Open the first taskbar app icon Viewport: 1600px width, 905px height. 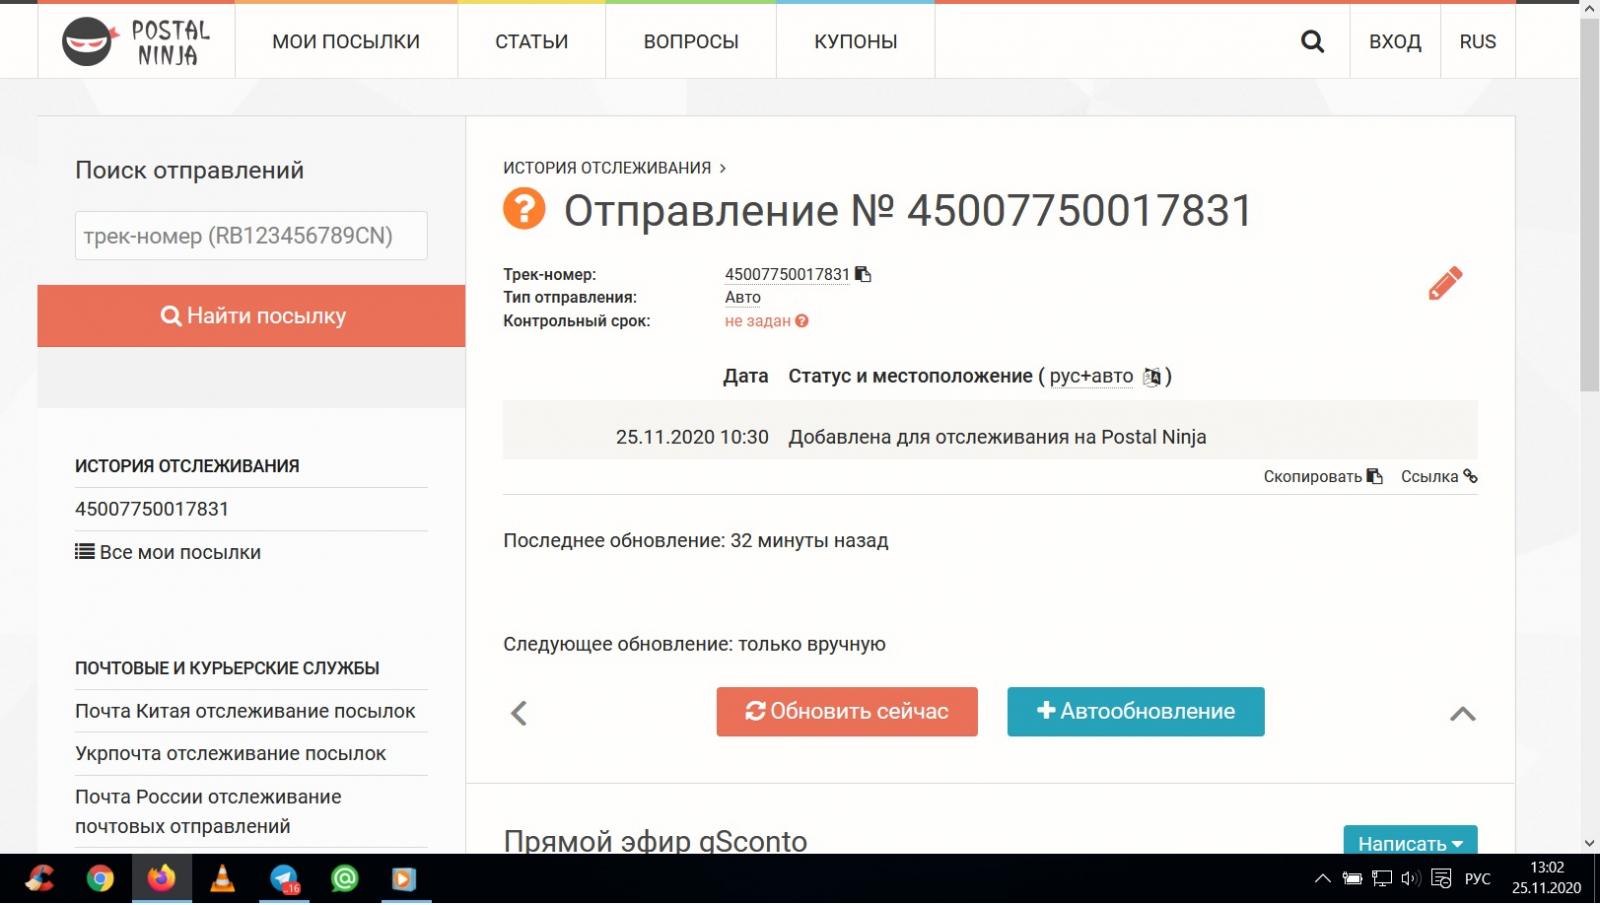click(x=40, y=879)
